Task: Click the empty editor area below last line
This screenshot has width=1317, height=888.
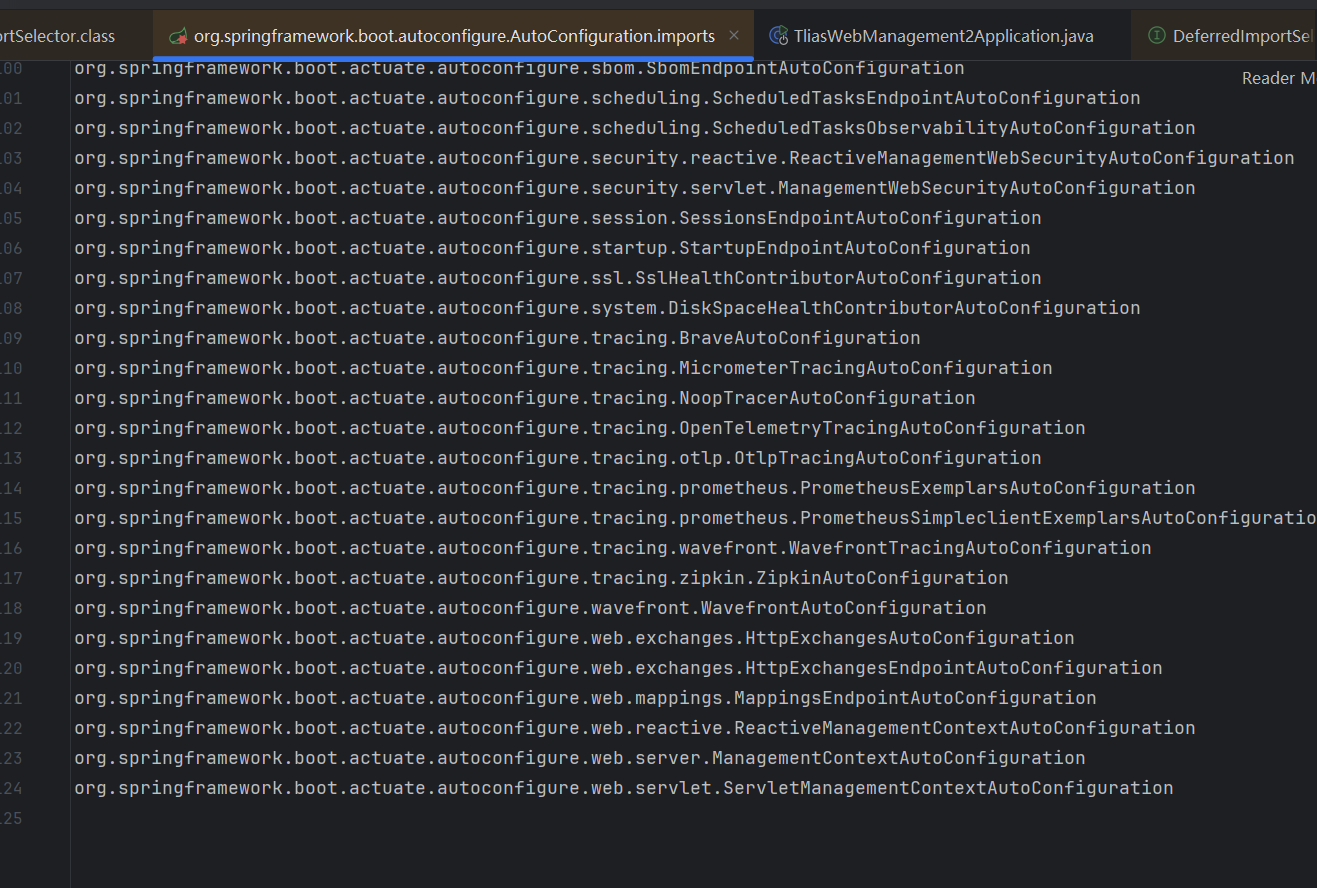Action: (x=600, y=850)
